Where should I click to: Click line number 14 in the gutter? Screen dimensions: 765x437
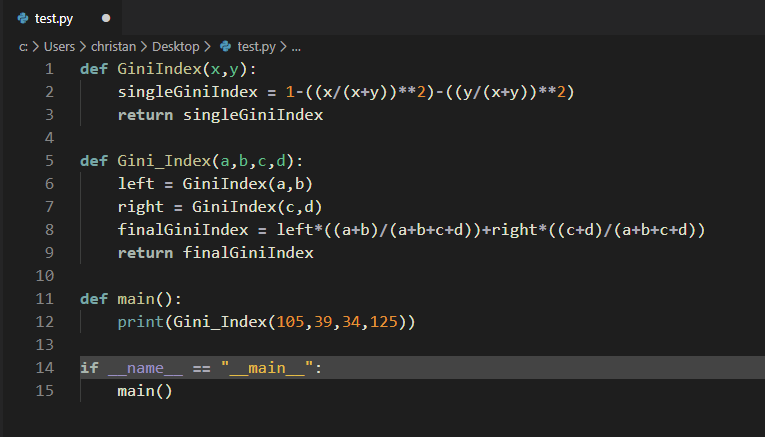tap(44, 368)
